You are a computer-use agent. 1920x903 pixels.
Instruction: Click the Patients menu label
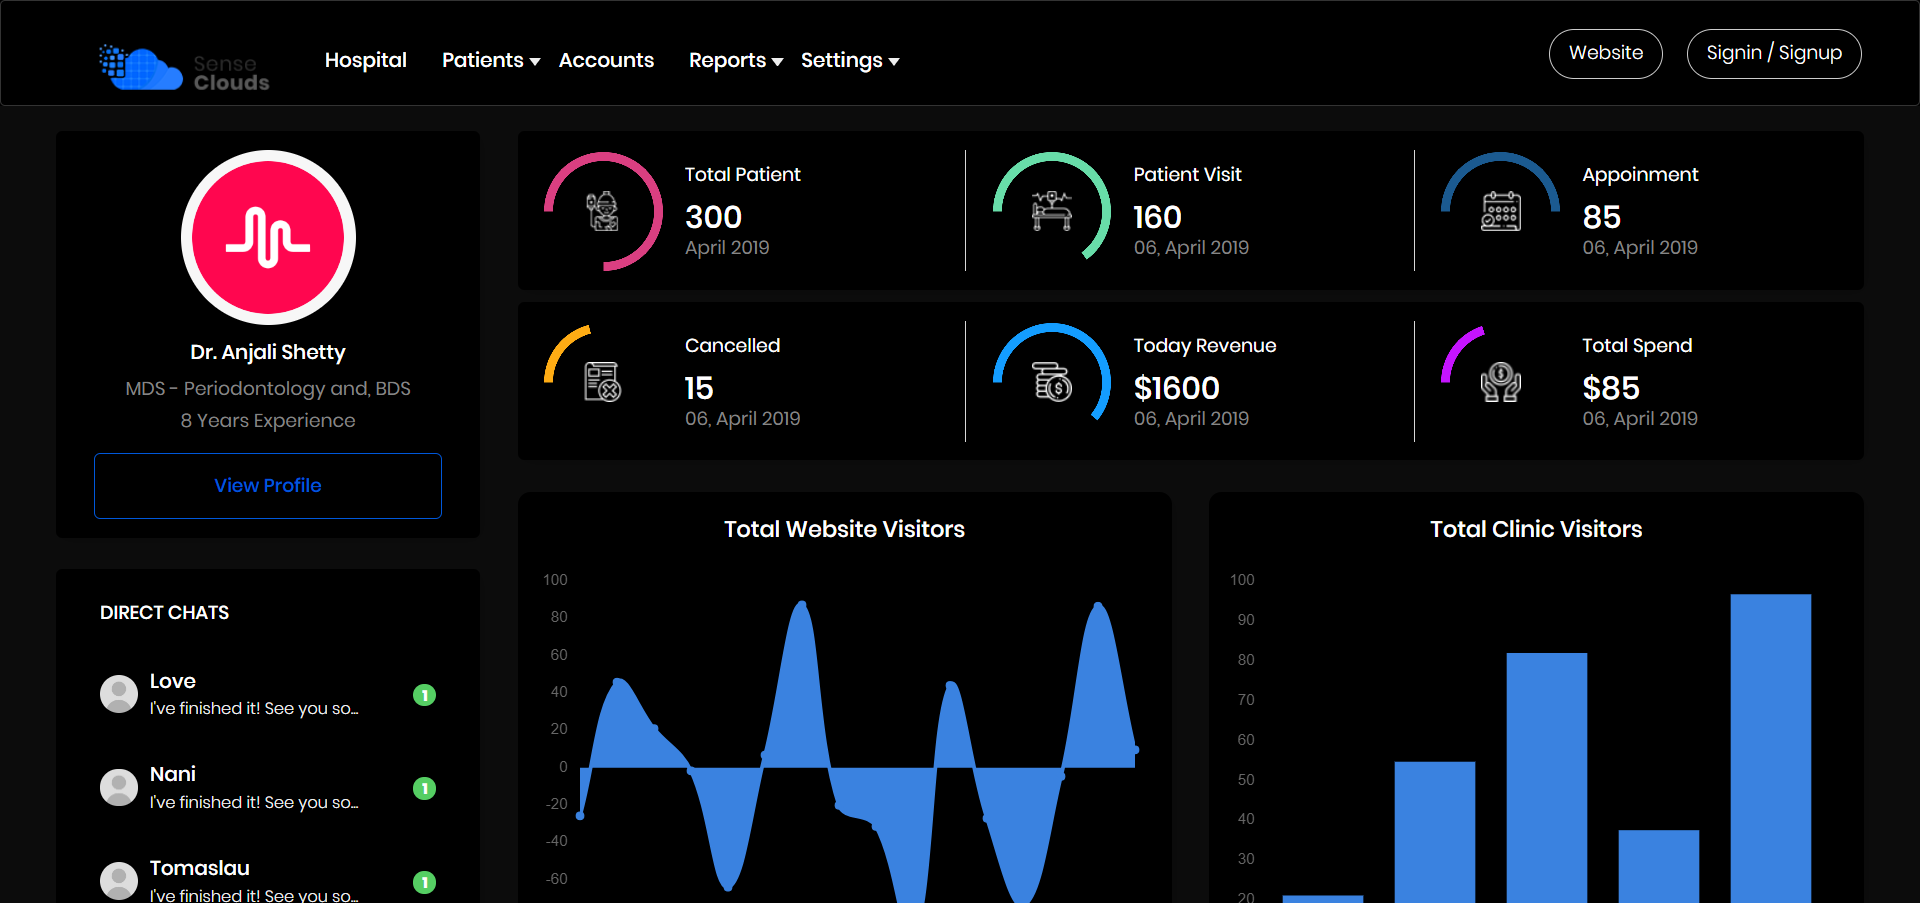point(483,60)
